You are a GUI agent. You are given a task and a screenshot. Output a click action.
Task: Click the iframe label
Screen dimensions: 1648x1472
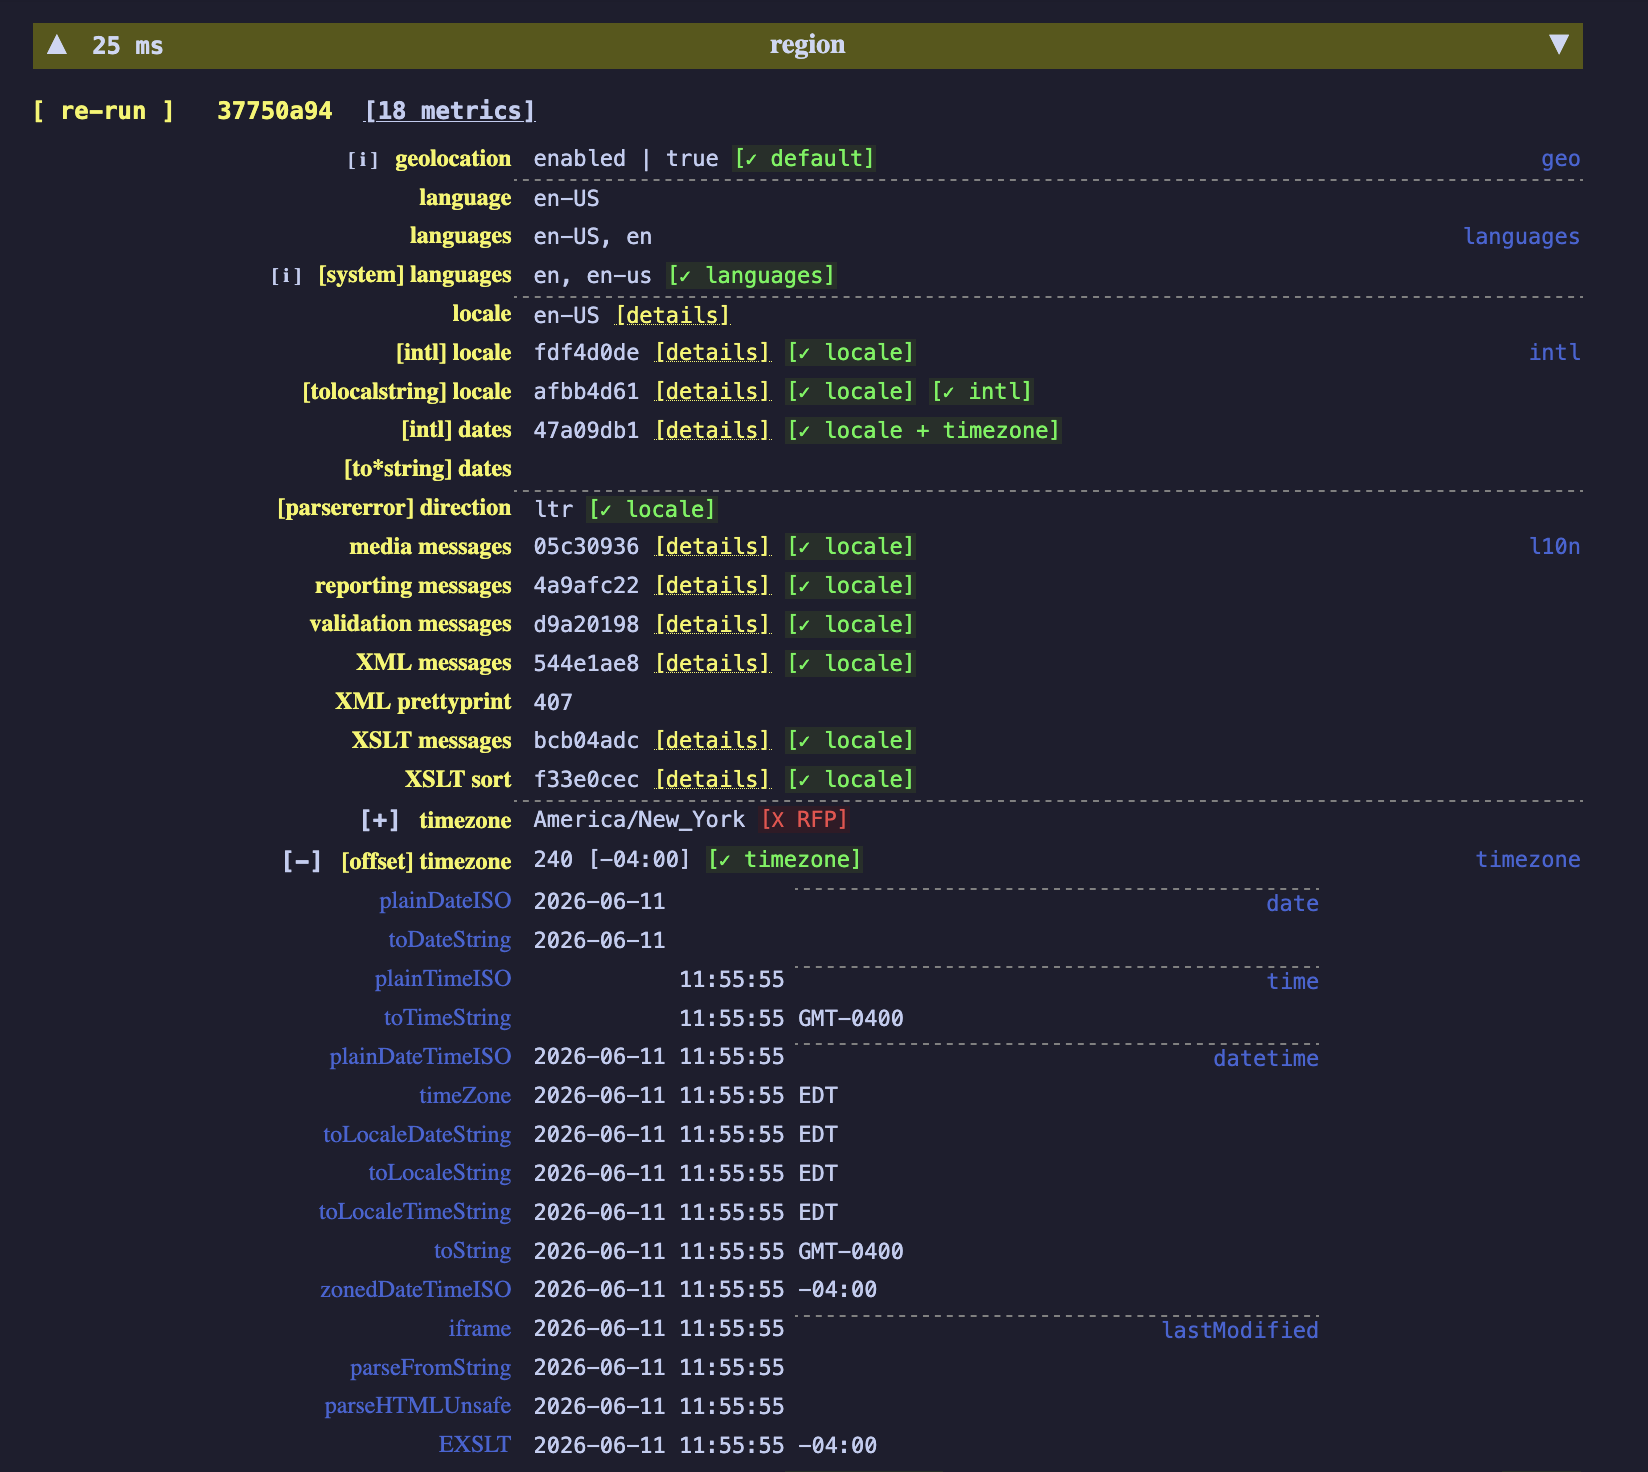point(480,1329)
